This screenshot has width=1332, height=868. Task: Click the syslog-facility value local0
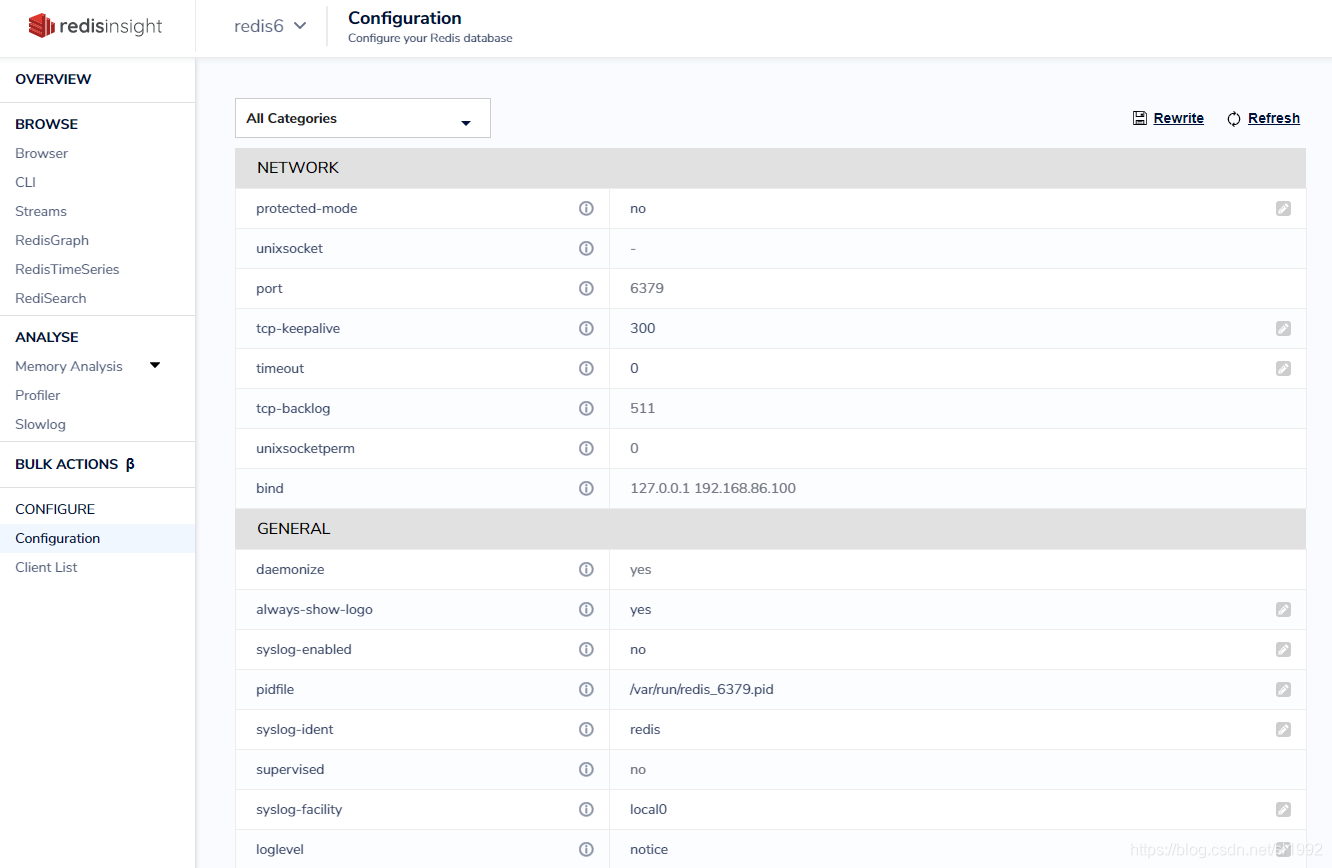pos(648,809)
